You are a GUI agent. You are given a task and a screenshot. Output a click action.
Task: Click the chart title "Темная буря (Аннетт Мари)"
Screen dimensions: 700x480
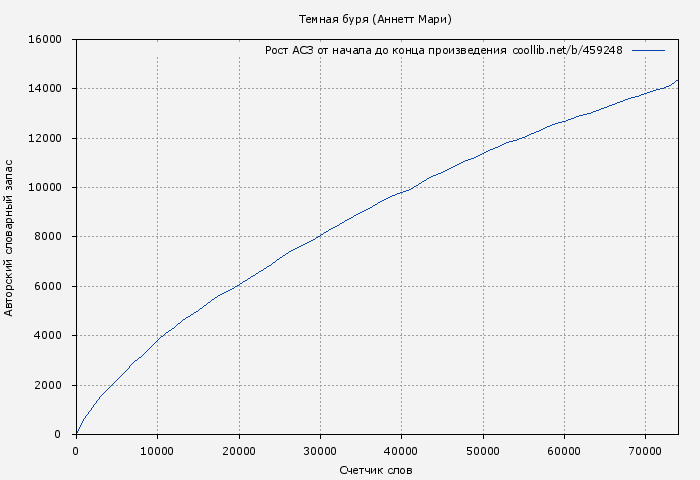point(375,20)
